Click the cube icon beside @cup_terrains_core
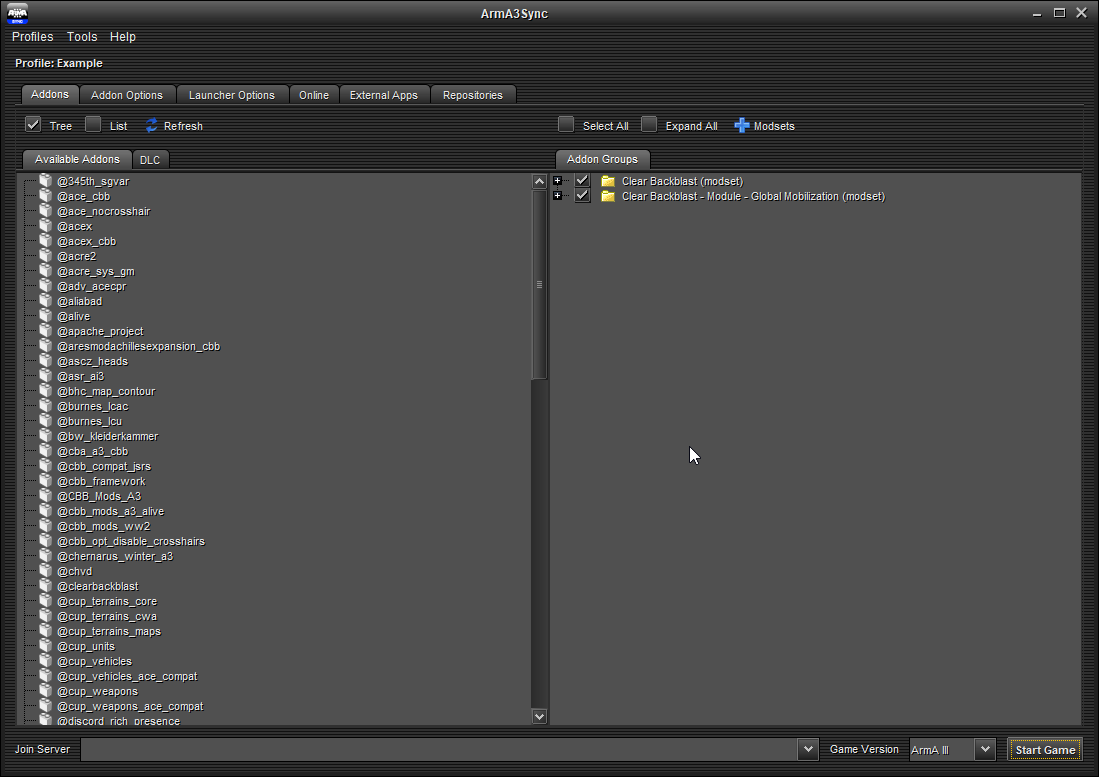 pyautogui.click(x=46, y=601)
